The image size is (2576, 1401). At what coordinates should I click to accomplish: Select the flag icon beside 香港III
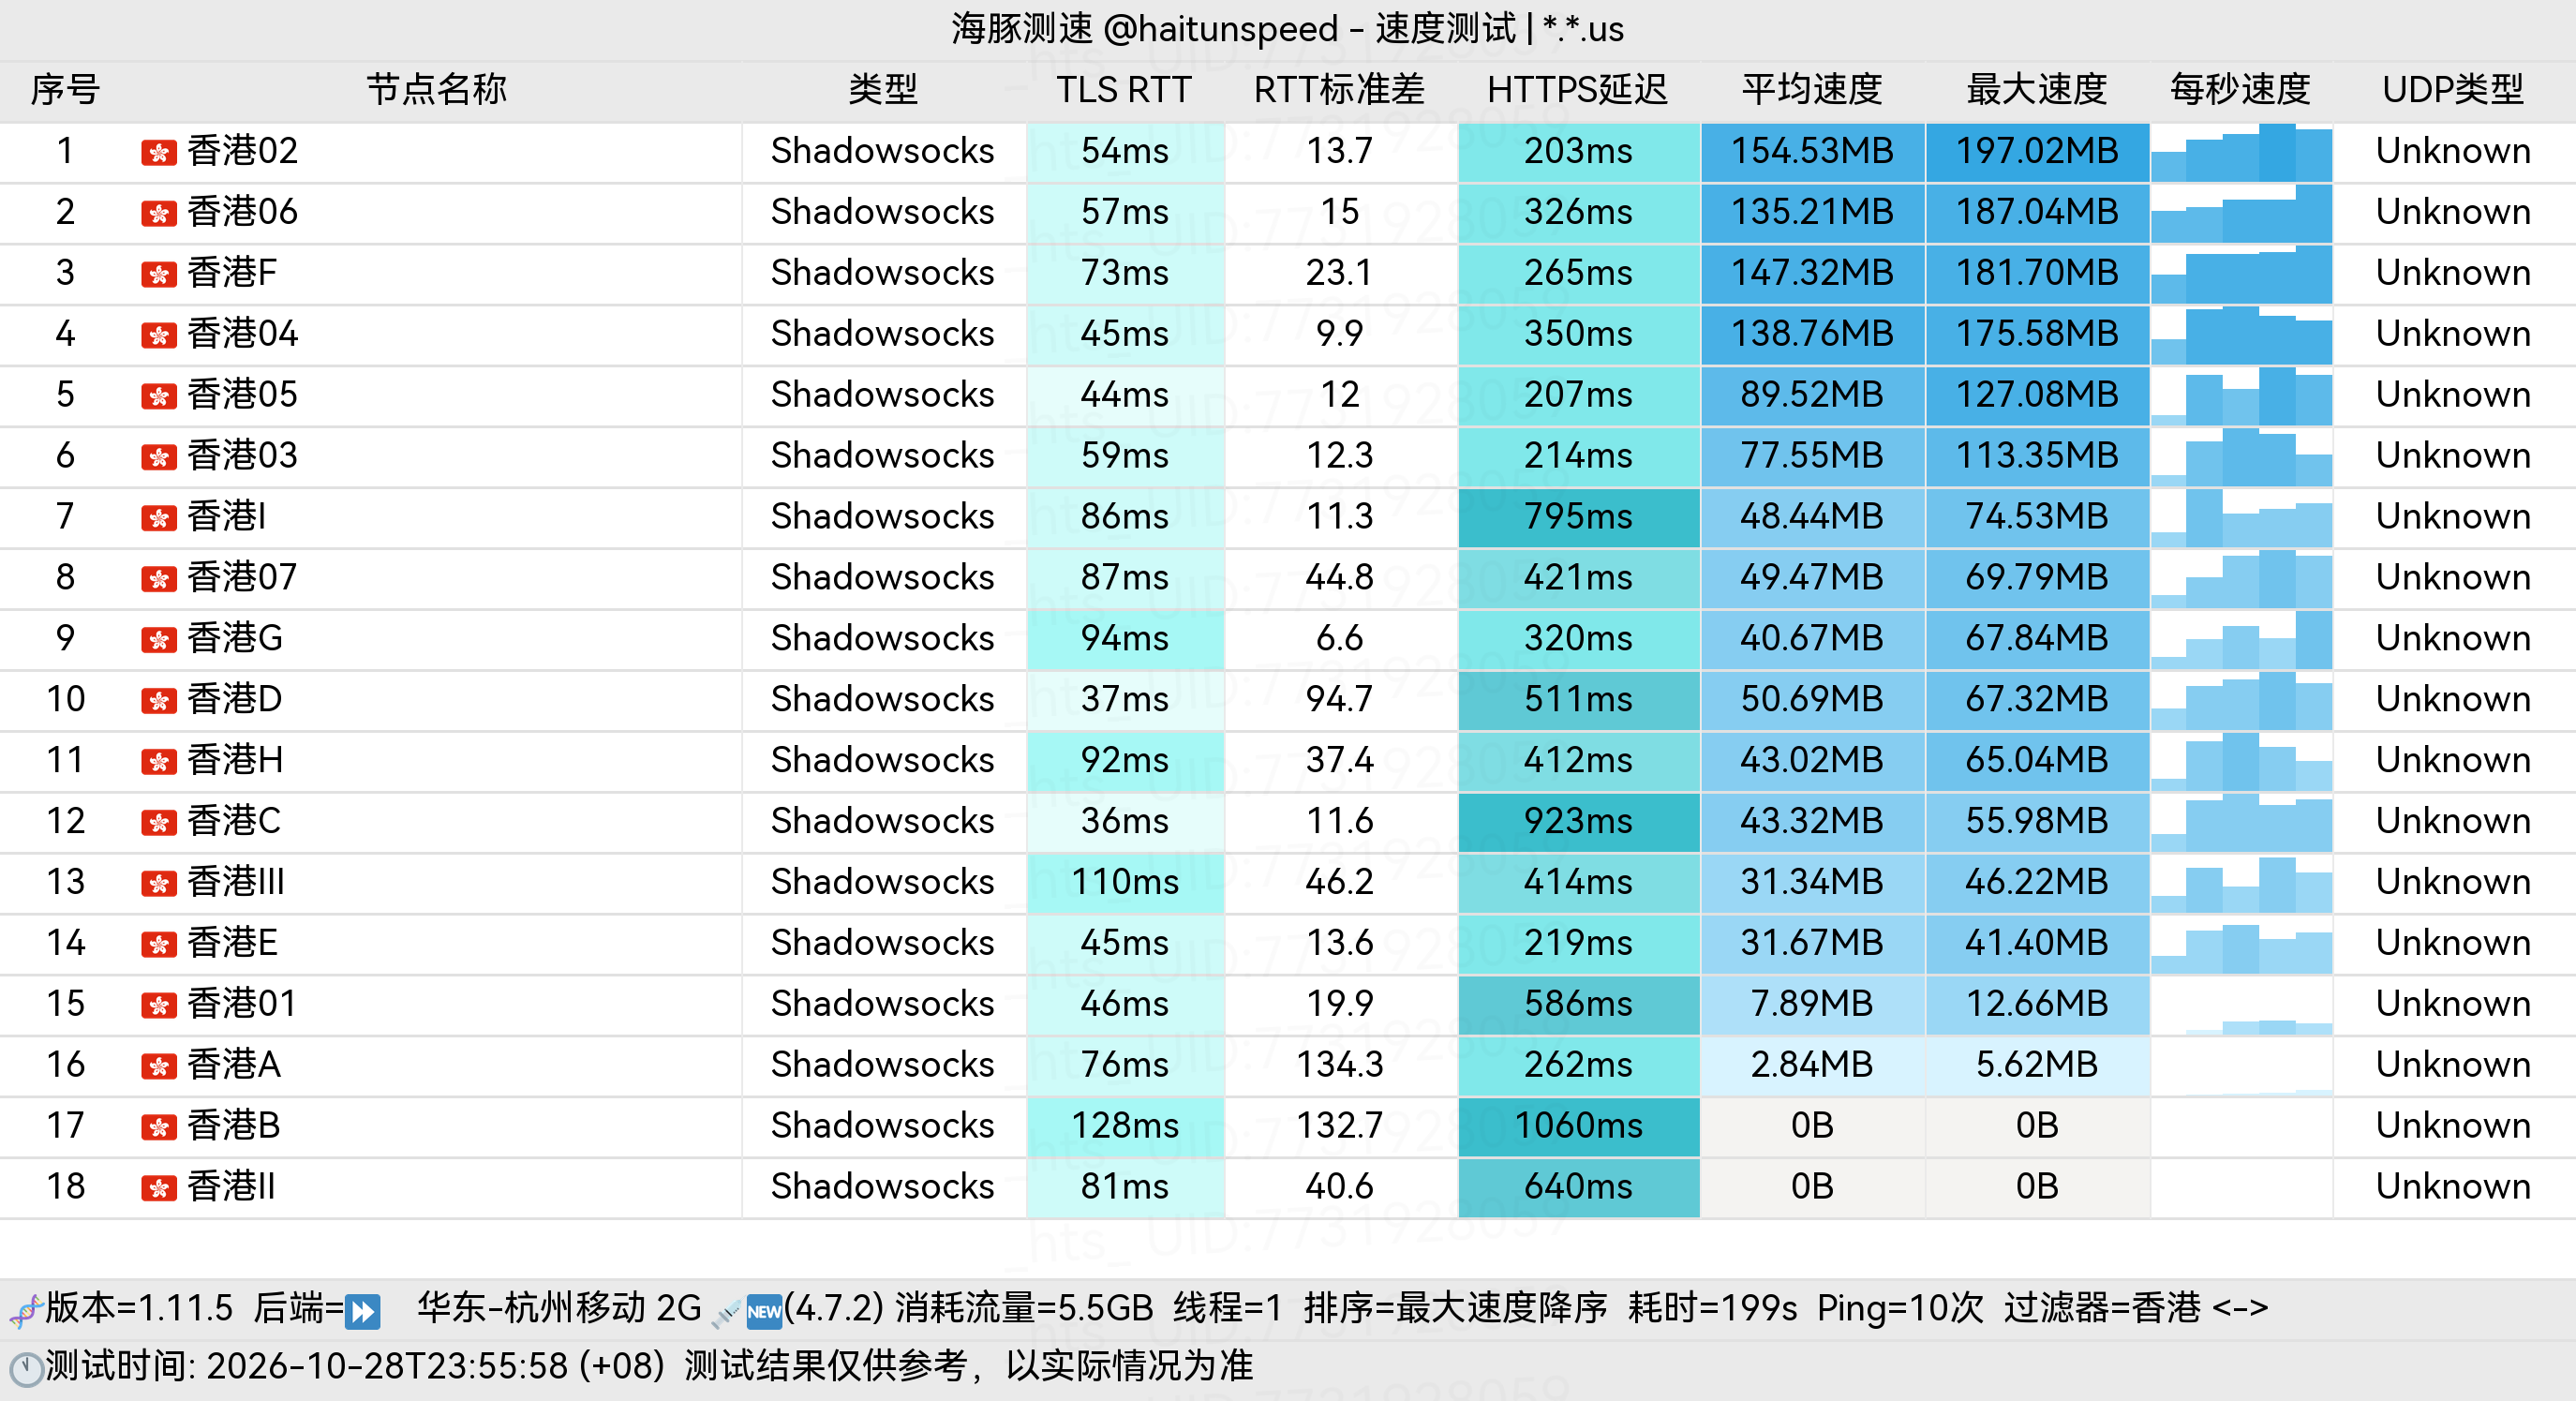coord(159,884)
